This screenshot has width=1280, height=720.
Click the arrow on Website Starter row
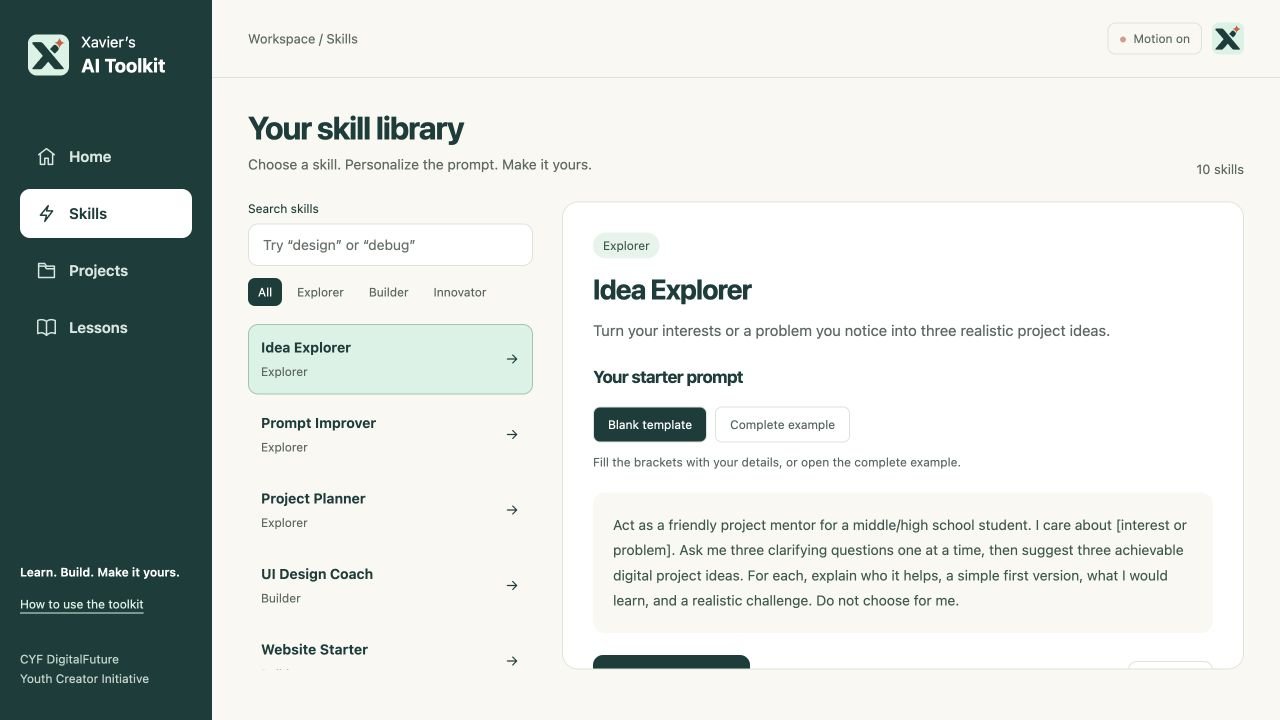[x=512, y=661]
